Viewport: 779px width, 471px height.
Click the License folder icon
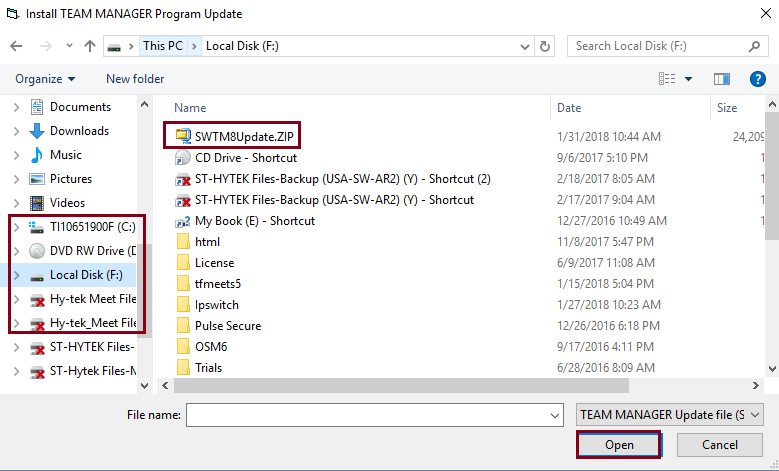click(x=183, y=262)
